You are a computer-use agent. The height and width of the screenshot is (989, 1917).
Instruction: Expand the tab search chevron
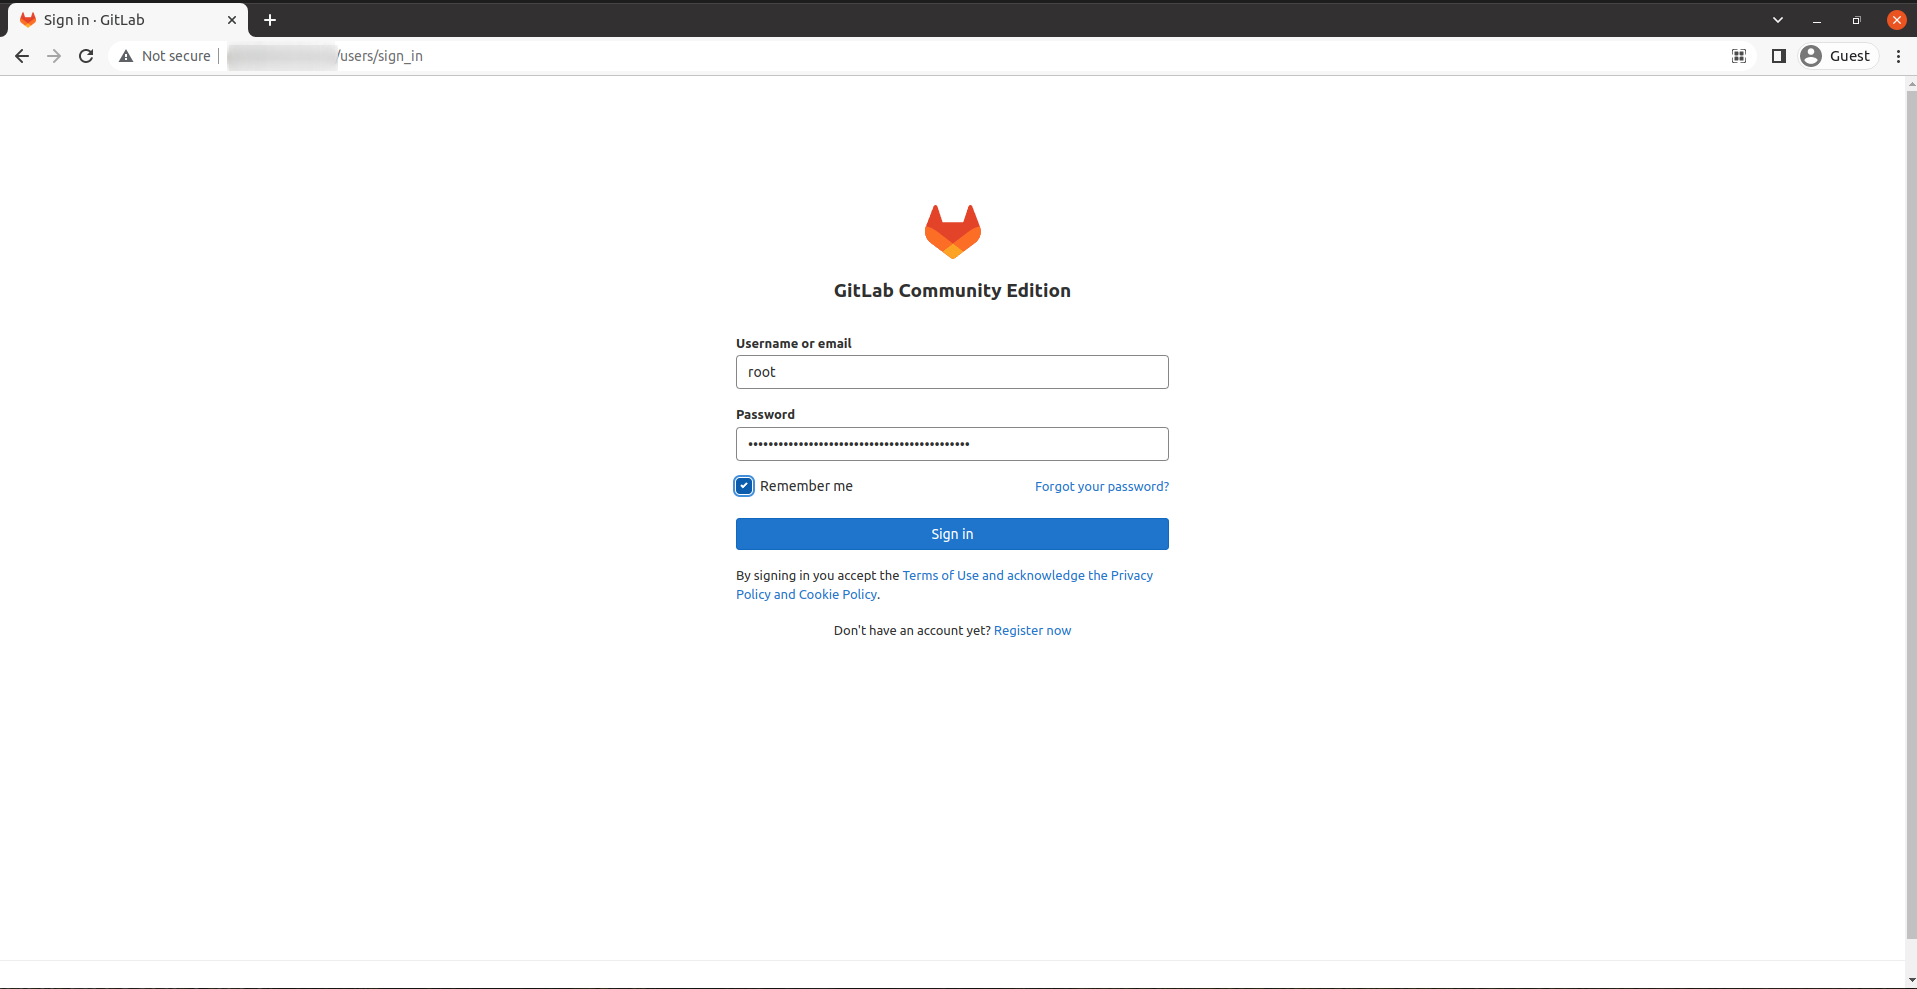click(x=1778, y=20)
